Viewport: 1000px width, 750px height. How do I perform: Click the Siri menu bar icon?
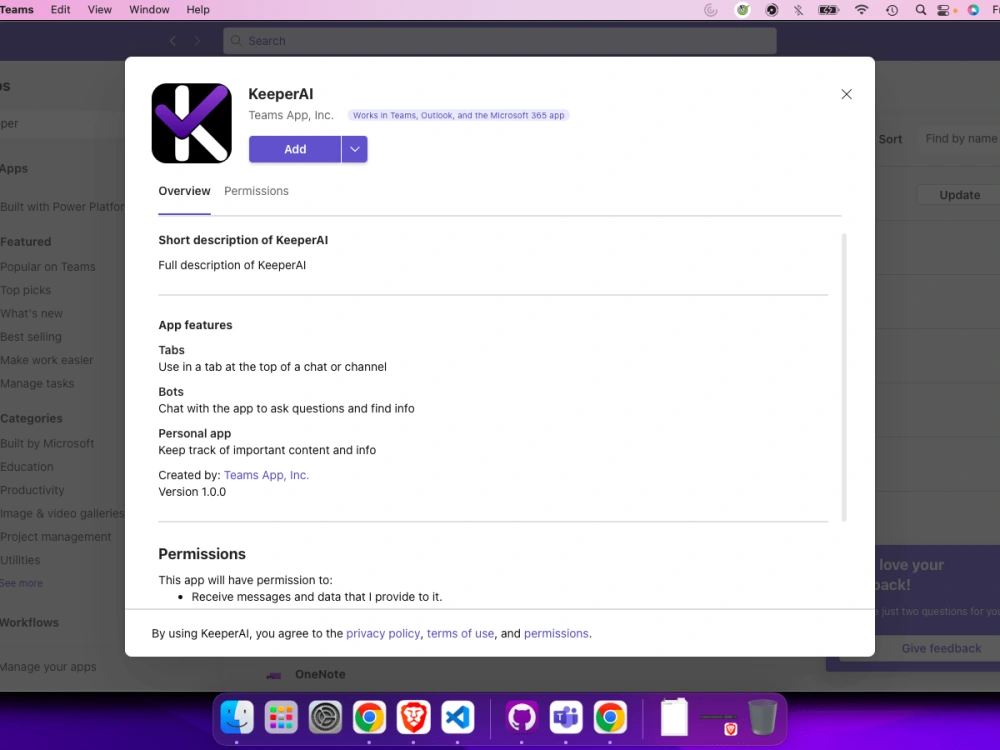[973, 10]
